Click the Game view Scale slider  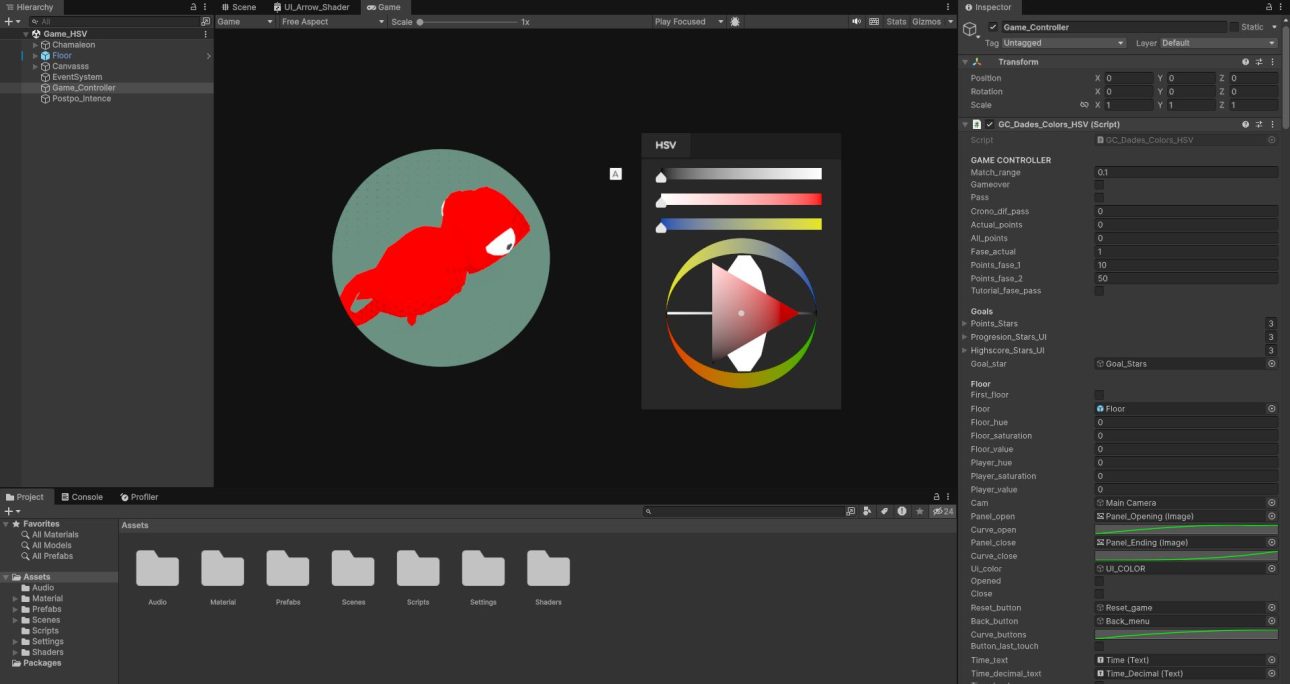[467, 21]
